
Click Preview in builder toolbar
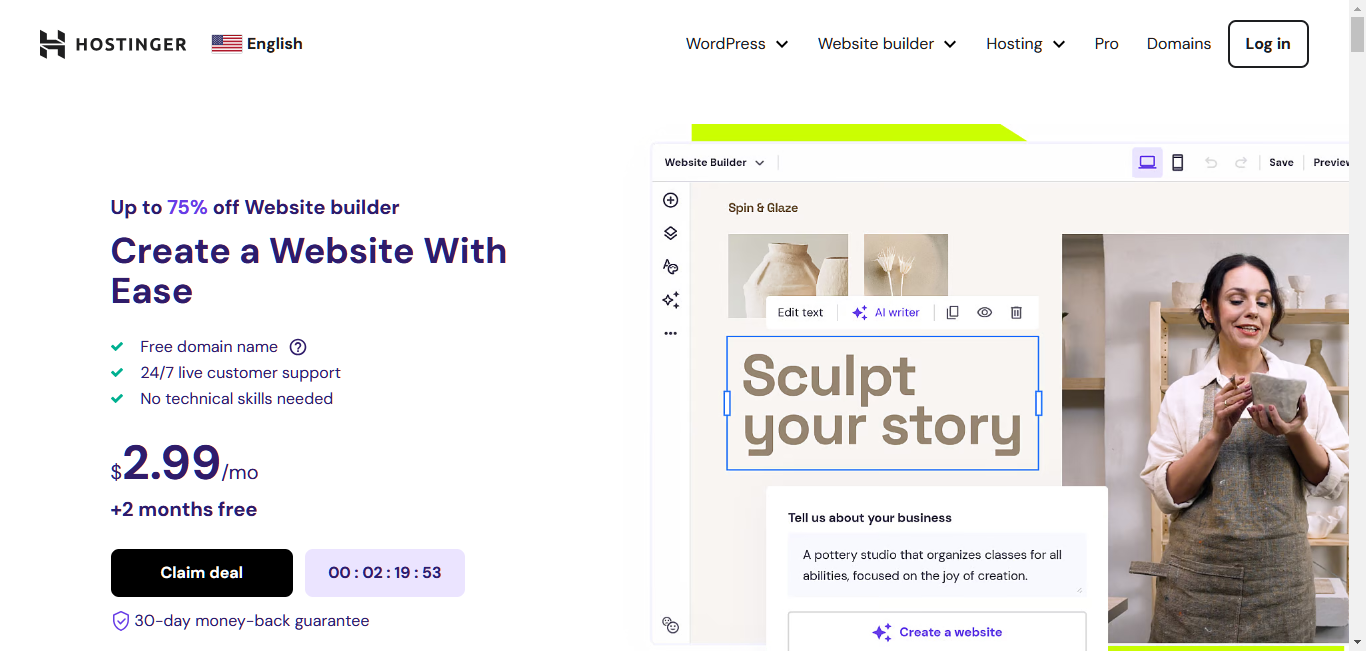click(1331, 163)
